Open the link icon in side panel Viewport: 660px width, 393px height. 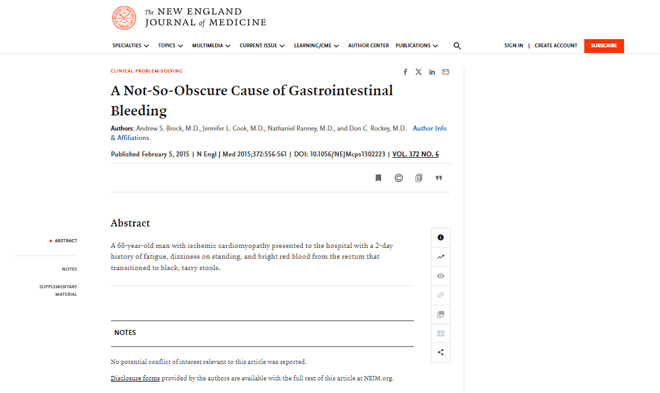pyautogui.click(x=441, y=295)
